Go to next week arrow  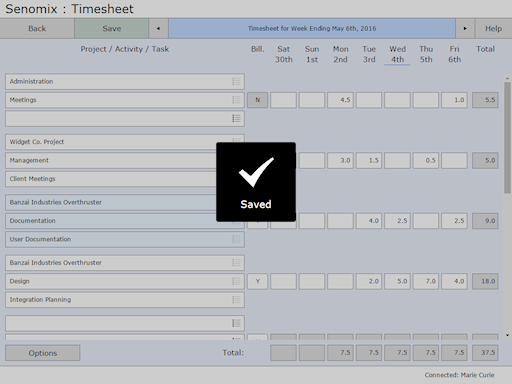coord(465,28)
